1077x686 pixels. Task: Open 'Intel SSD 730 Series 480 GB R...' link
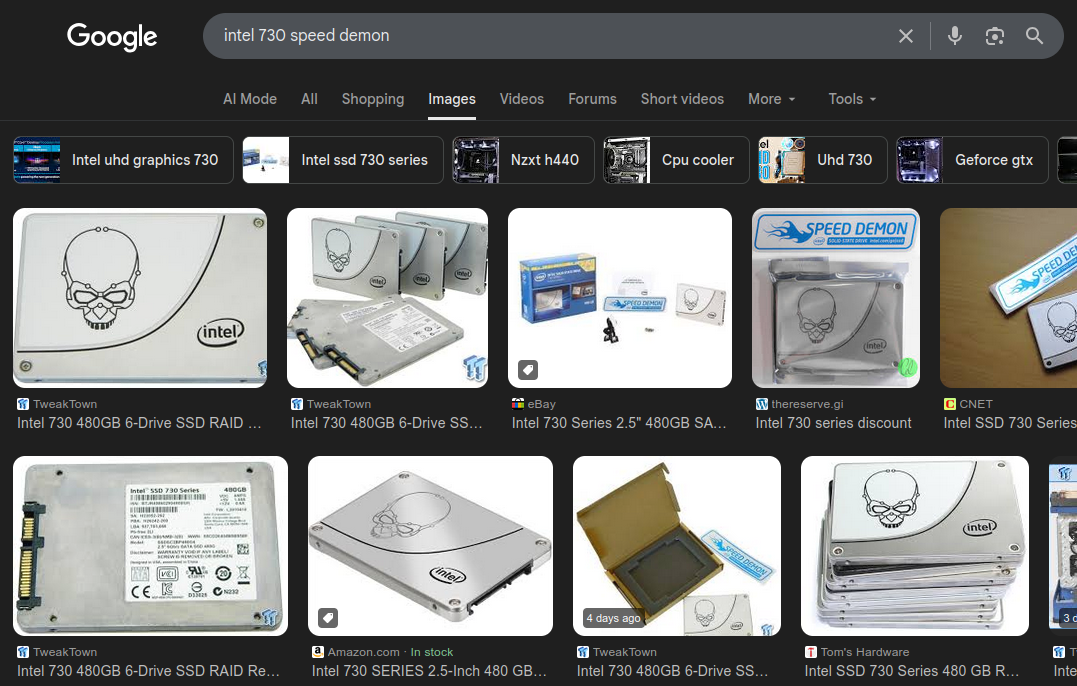pyautogui.click(x=912, y=671)
